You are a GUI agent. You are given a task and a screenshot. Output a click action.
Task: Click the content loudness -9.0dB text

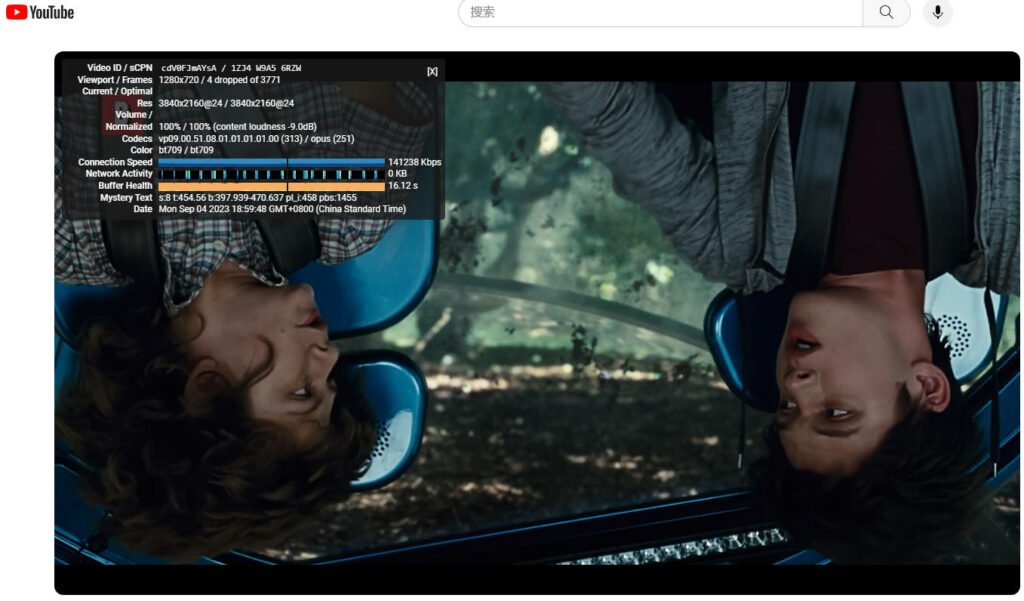click(x=264, y=127)
